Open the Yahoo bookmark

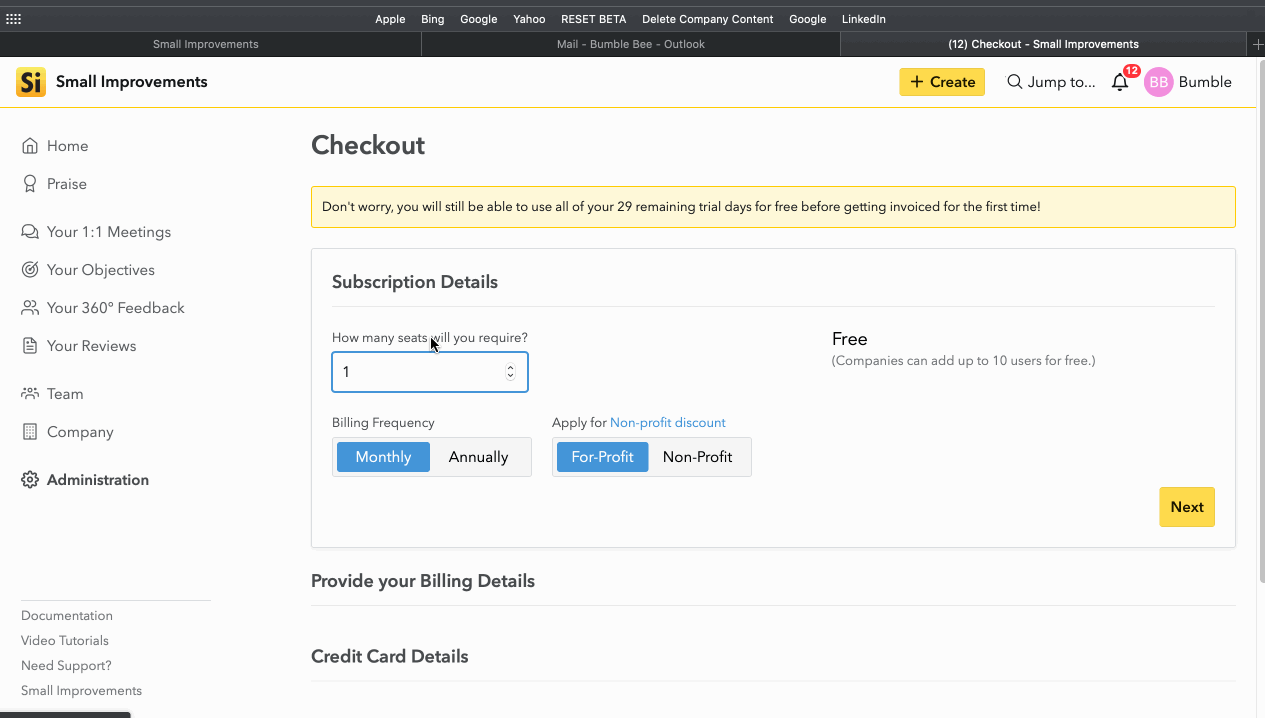pos(529,19)
